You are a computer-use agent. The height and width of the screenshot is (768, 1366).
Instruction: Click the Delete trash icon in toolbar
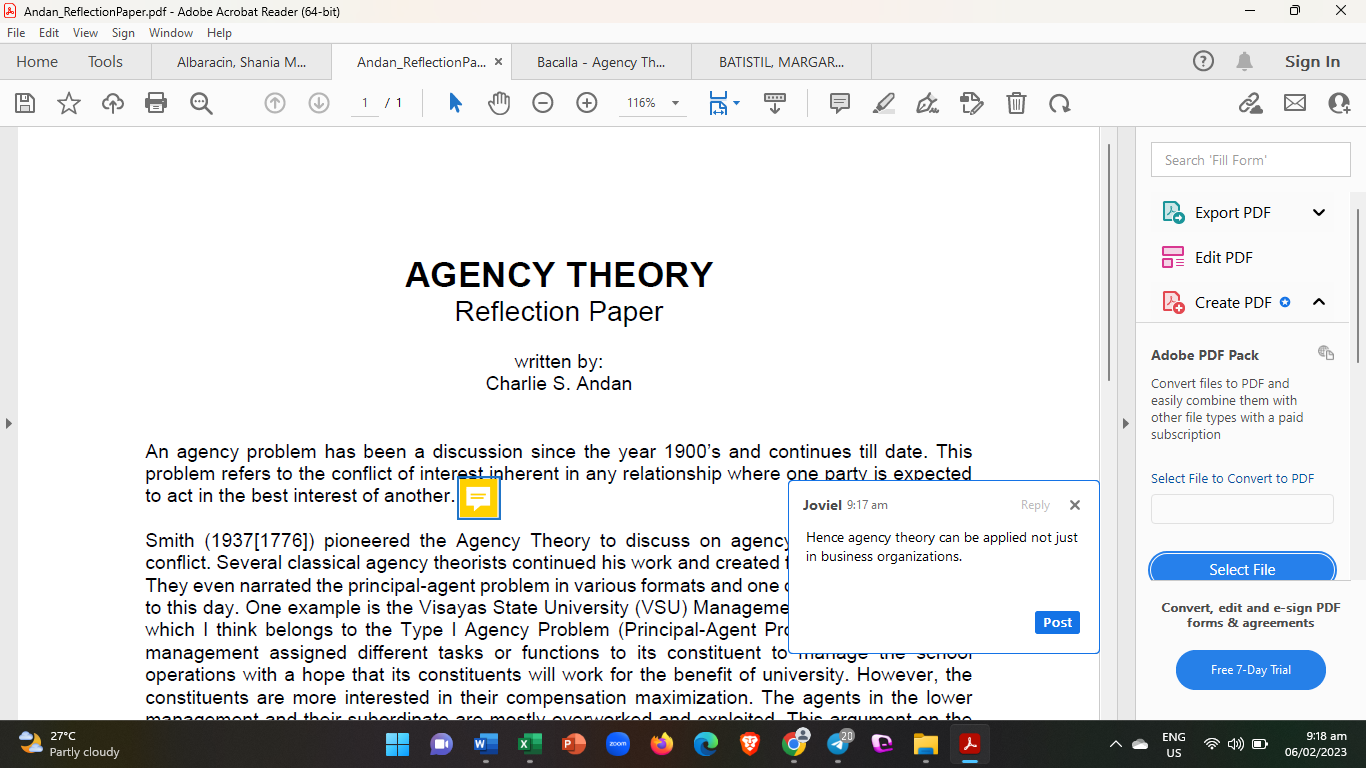point(1016,103)
